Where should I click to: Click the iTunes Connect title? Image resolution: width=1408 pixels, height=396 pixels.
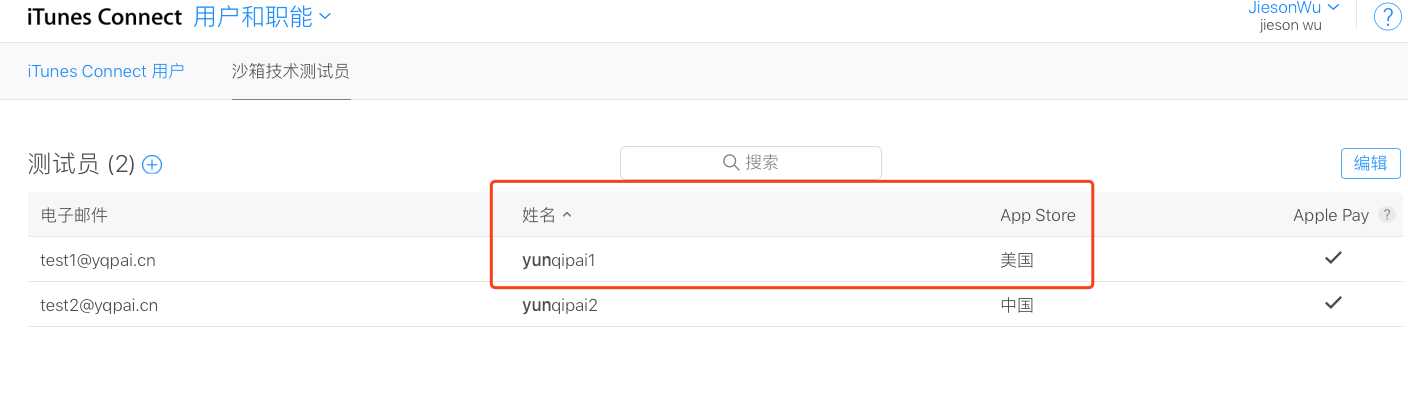[x=104, y=17]
